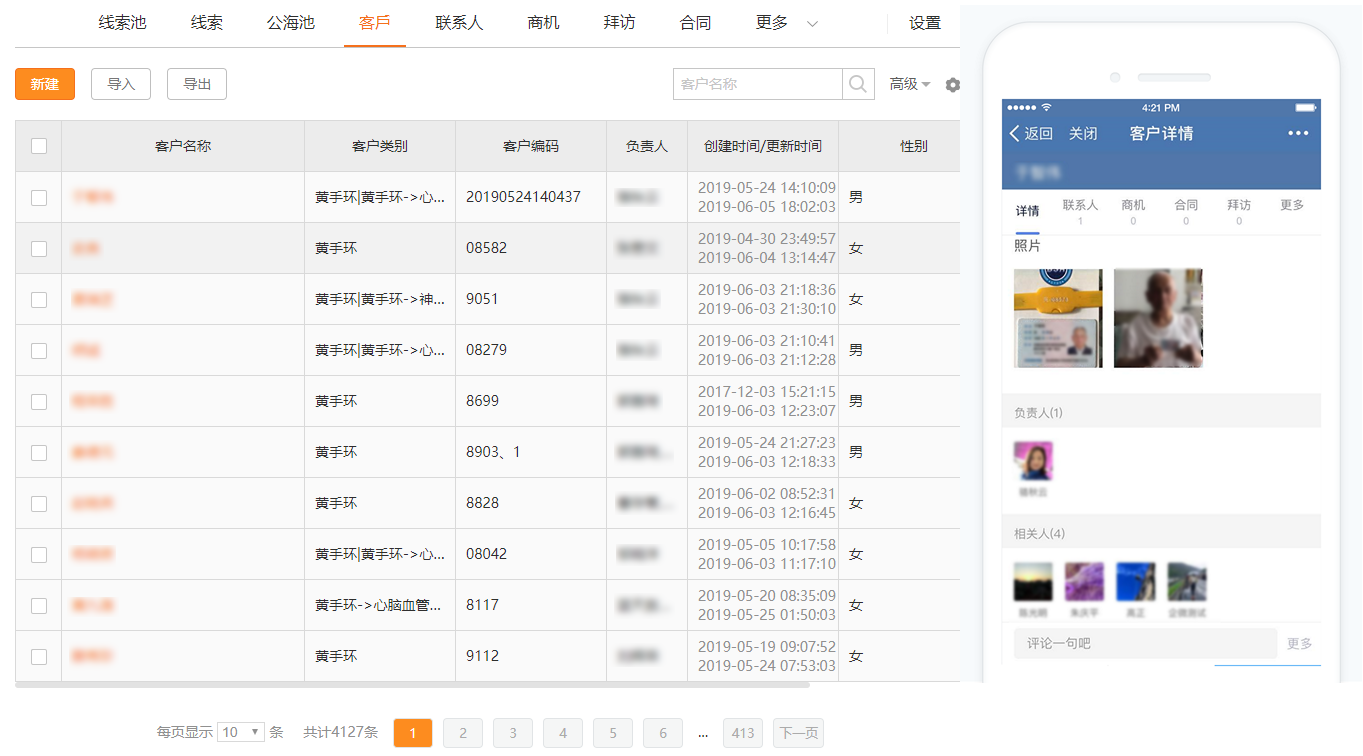Tap the first 相关人 avatar
Image resolution: width=1363 pixels, height=756 pixels.
[x=1033, y=582]
